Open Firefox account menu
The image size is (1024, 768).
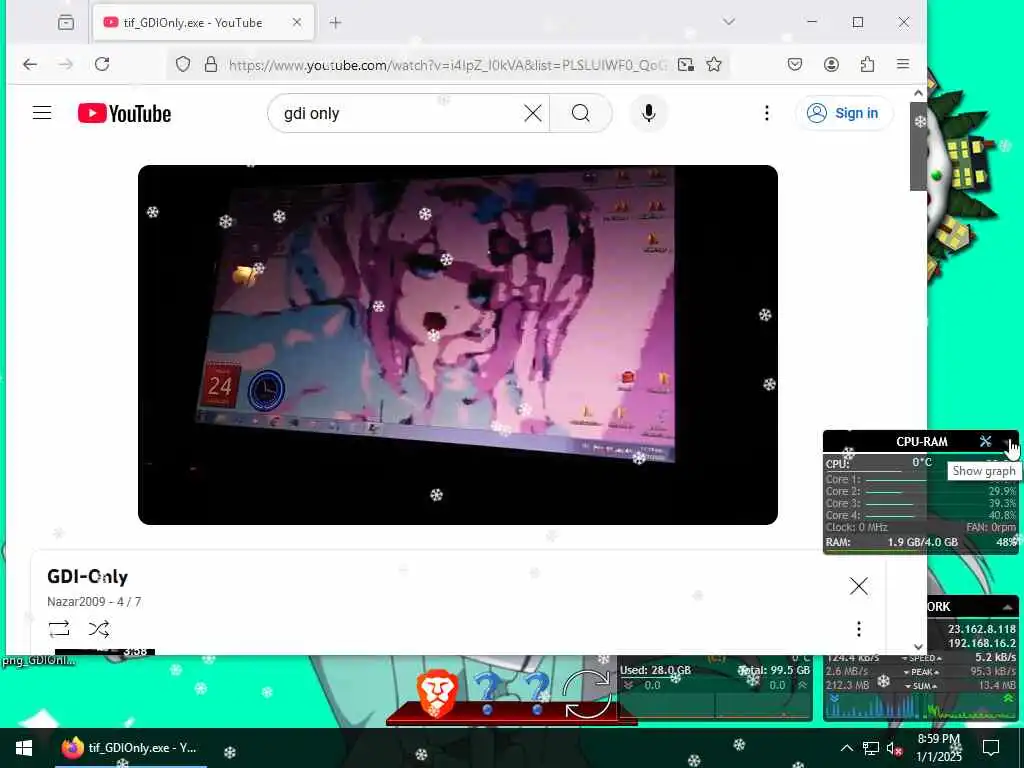pos(831,64)
